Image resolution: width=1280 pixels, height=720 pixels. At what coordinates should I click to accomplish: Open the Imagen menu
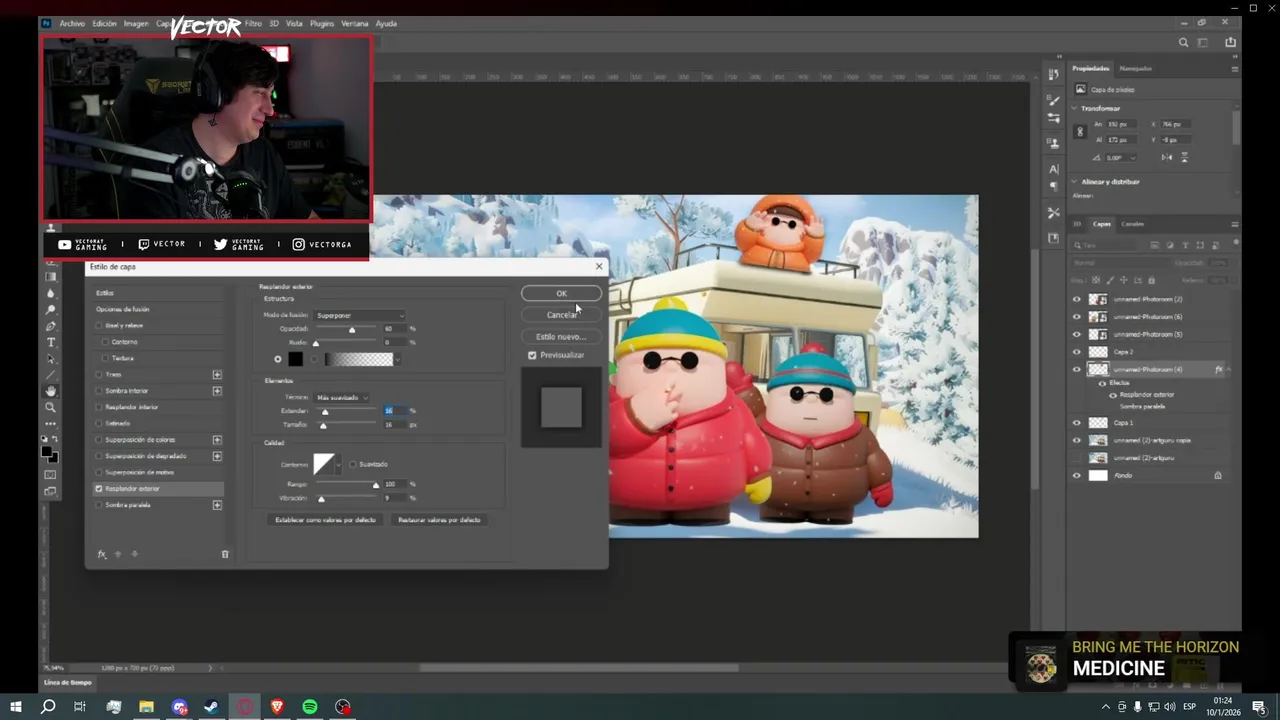[136, 23]
